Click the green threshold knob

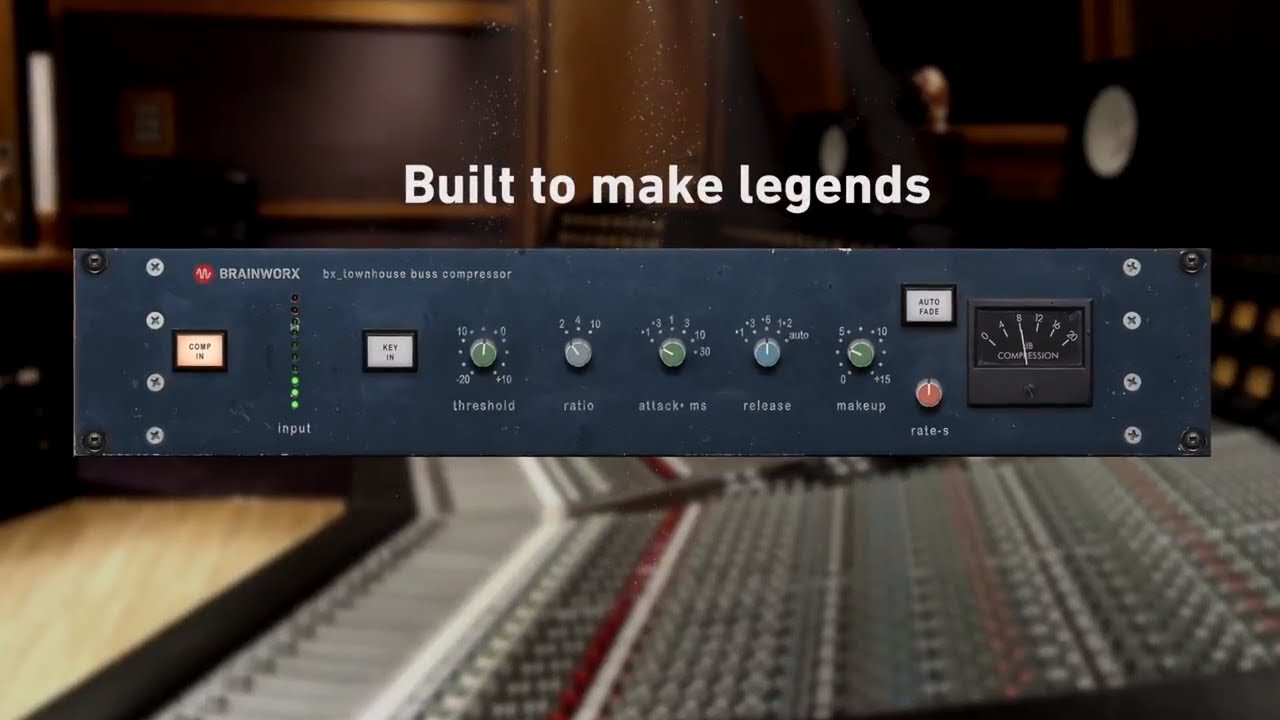pyautogui.click(x=484, y=352)
